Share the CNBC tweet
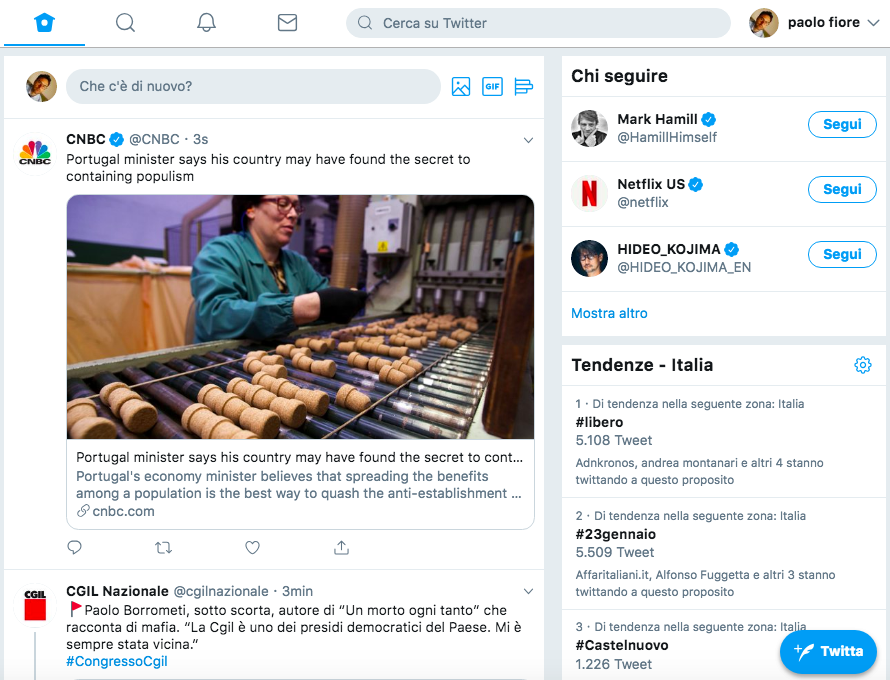Image resolution: width=890 pixels, height=680 pixels. (x=341, y=547)
